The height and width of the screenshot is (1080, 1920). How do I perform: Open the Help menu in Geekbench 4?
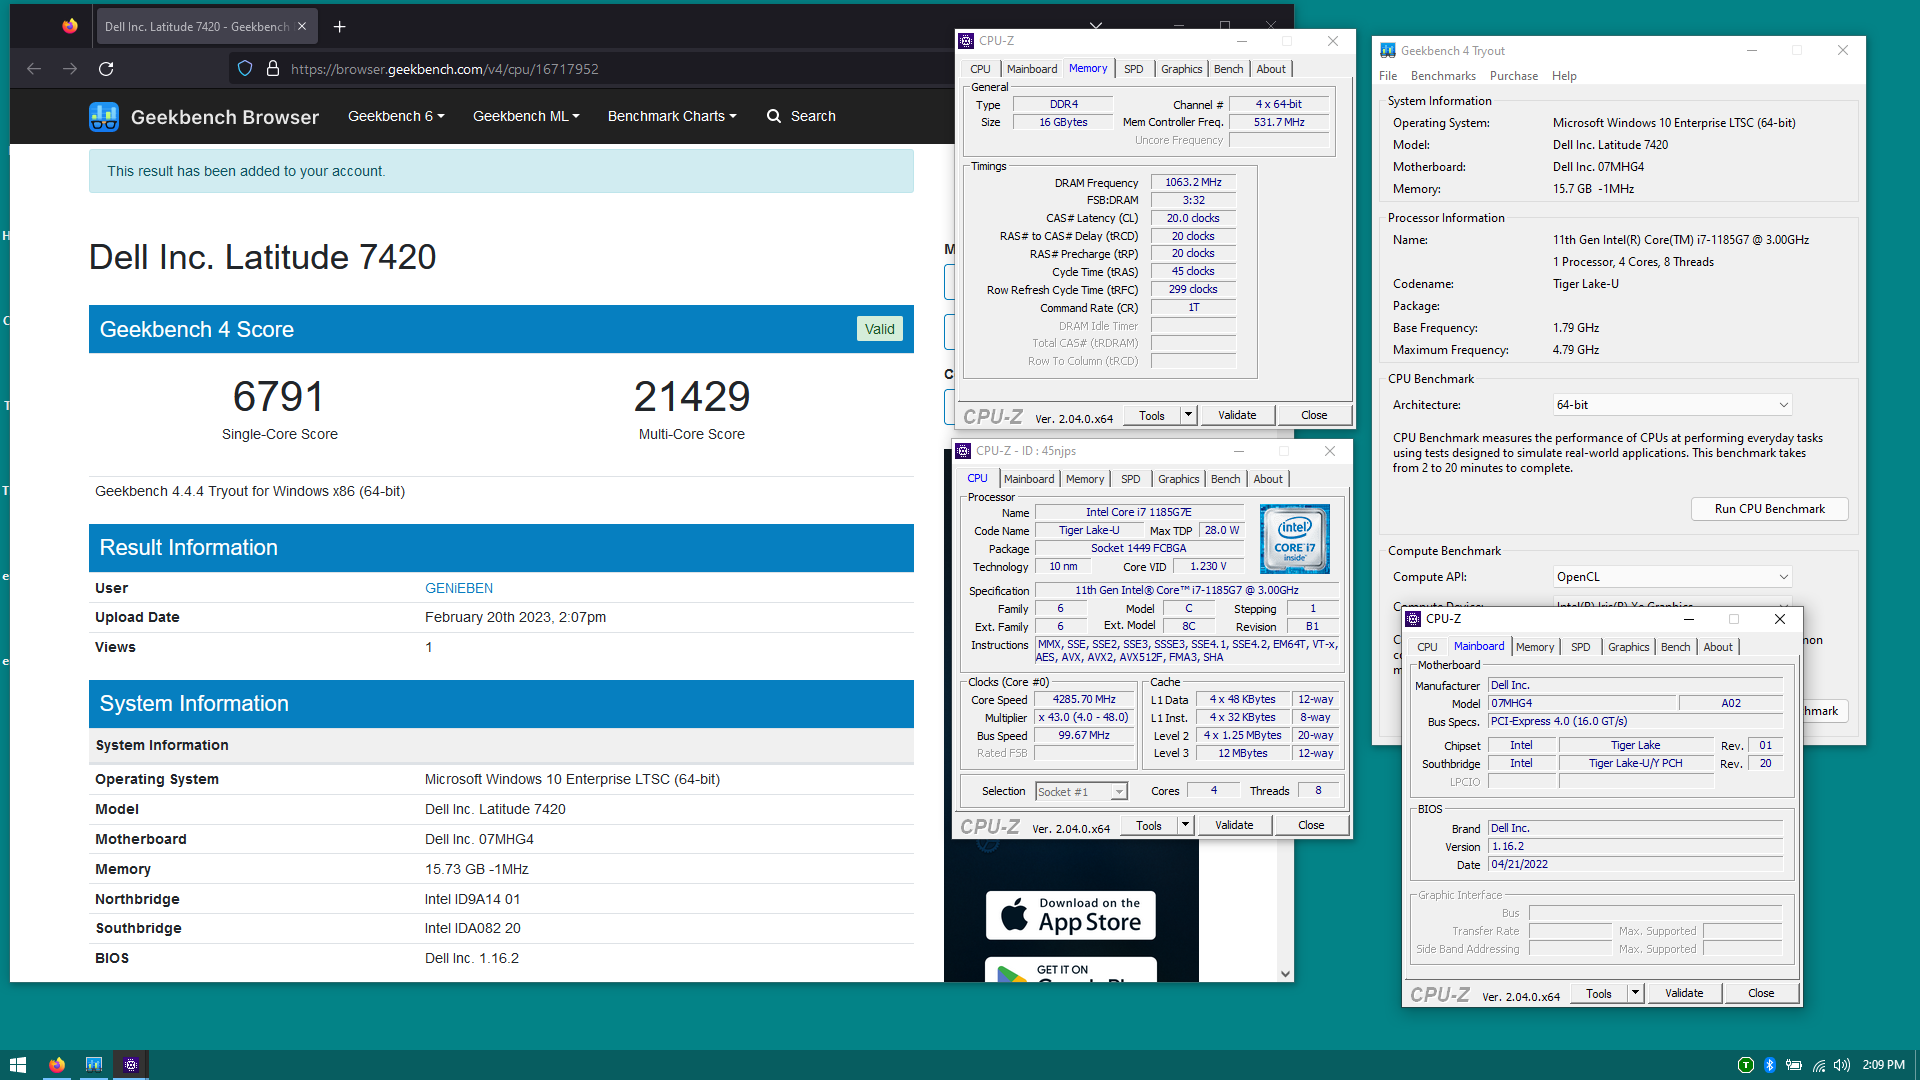(x=1564, y=76)
